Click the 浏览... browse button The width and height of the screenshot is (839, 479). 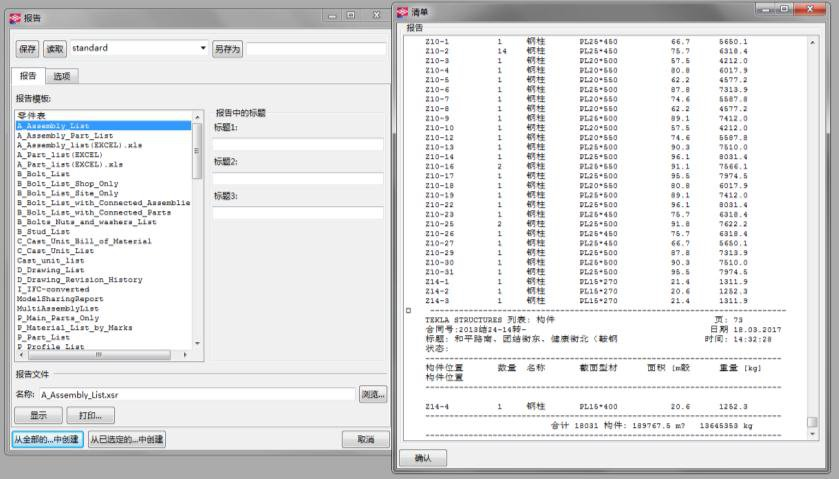[x=373, y=394]
